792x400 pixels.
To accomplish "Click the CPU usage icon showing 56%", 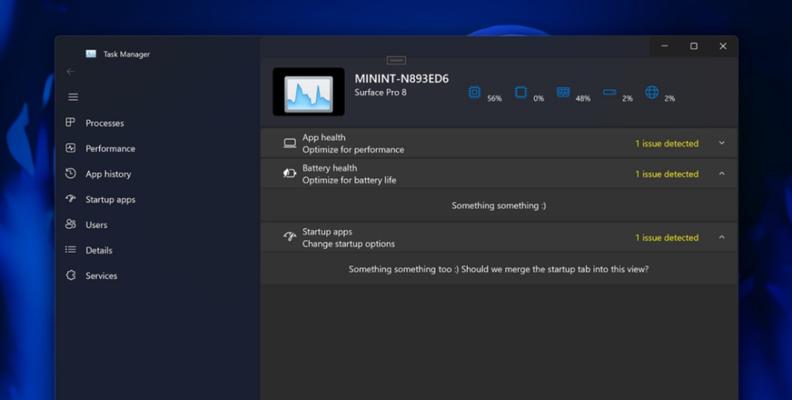I will coord(474,92).
